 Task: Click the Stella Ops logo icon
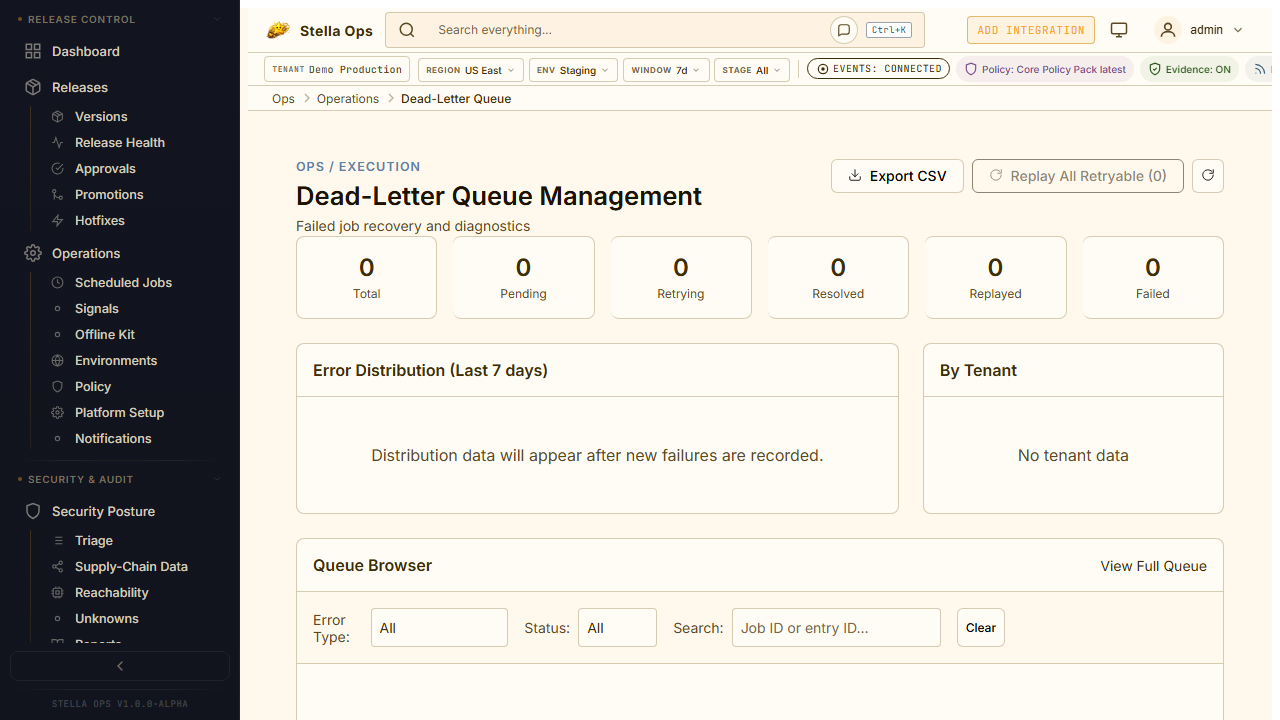point(278,31)
